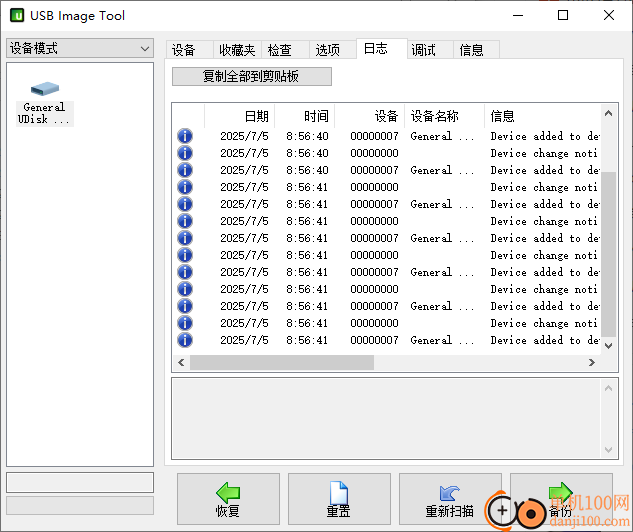Click the 恢复 restore button
633x532 pixels.
[x=228, y=499]
